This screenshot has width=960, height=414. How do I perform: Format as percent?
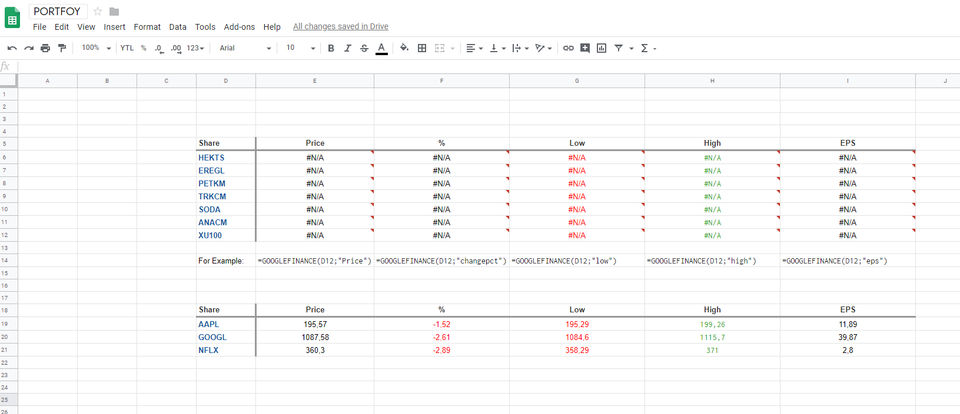[144, 48]
